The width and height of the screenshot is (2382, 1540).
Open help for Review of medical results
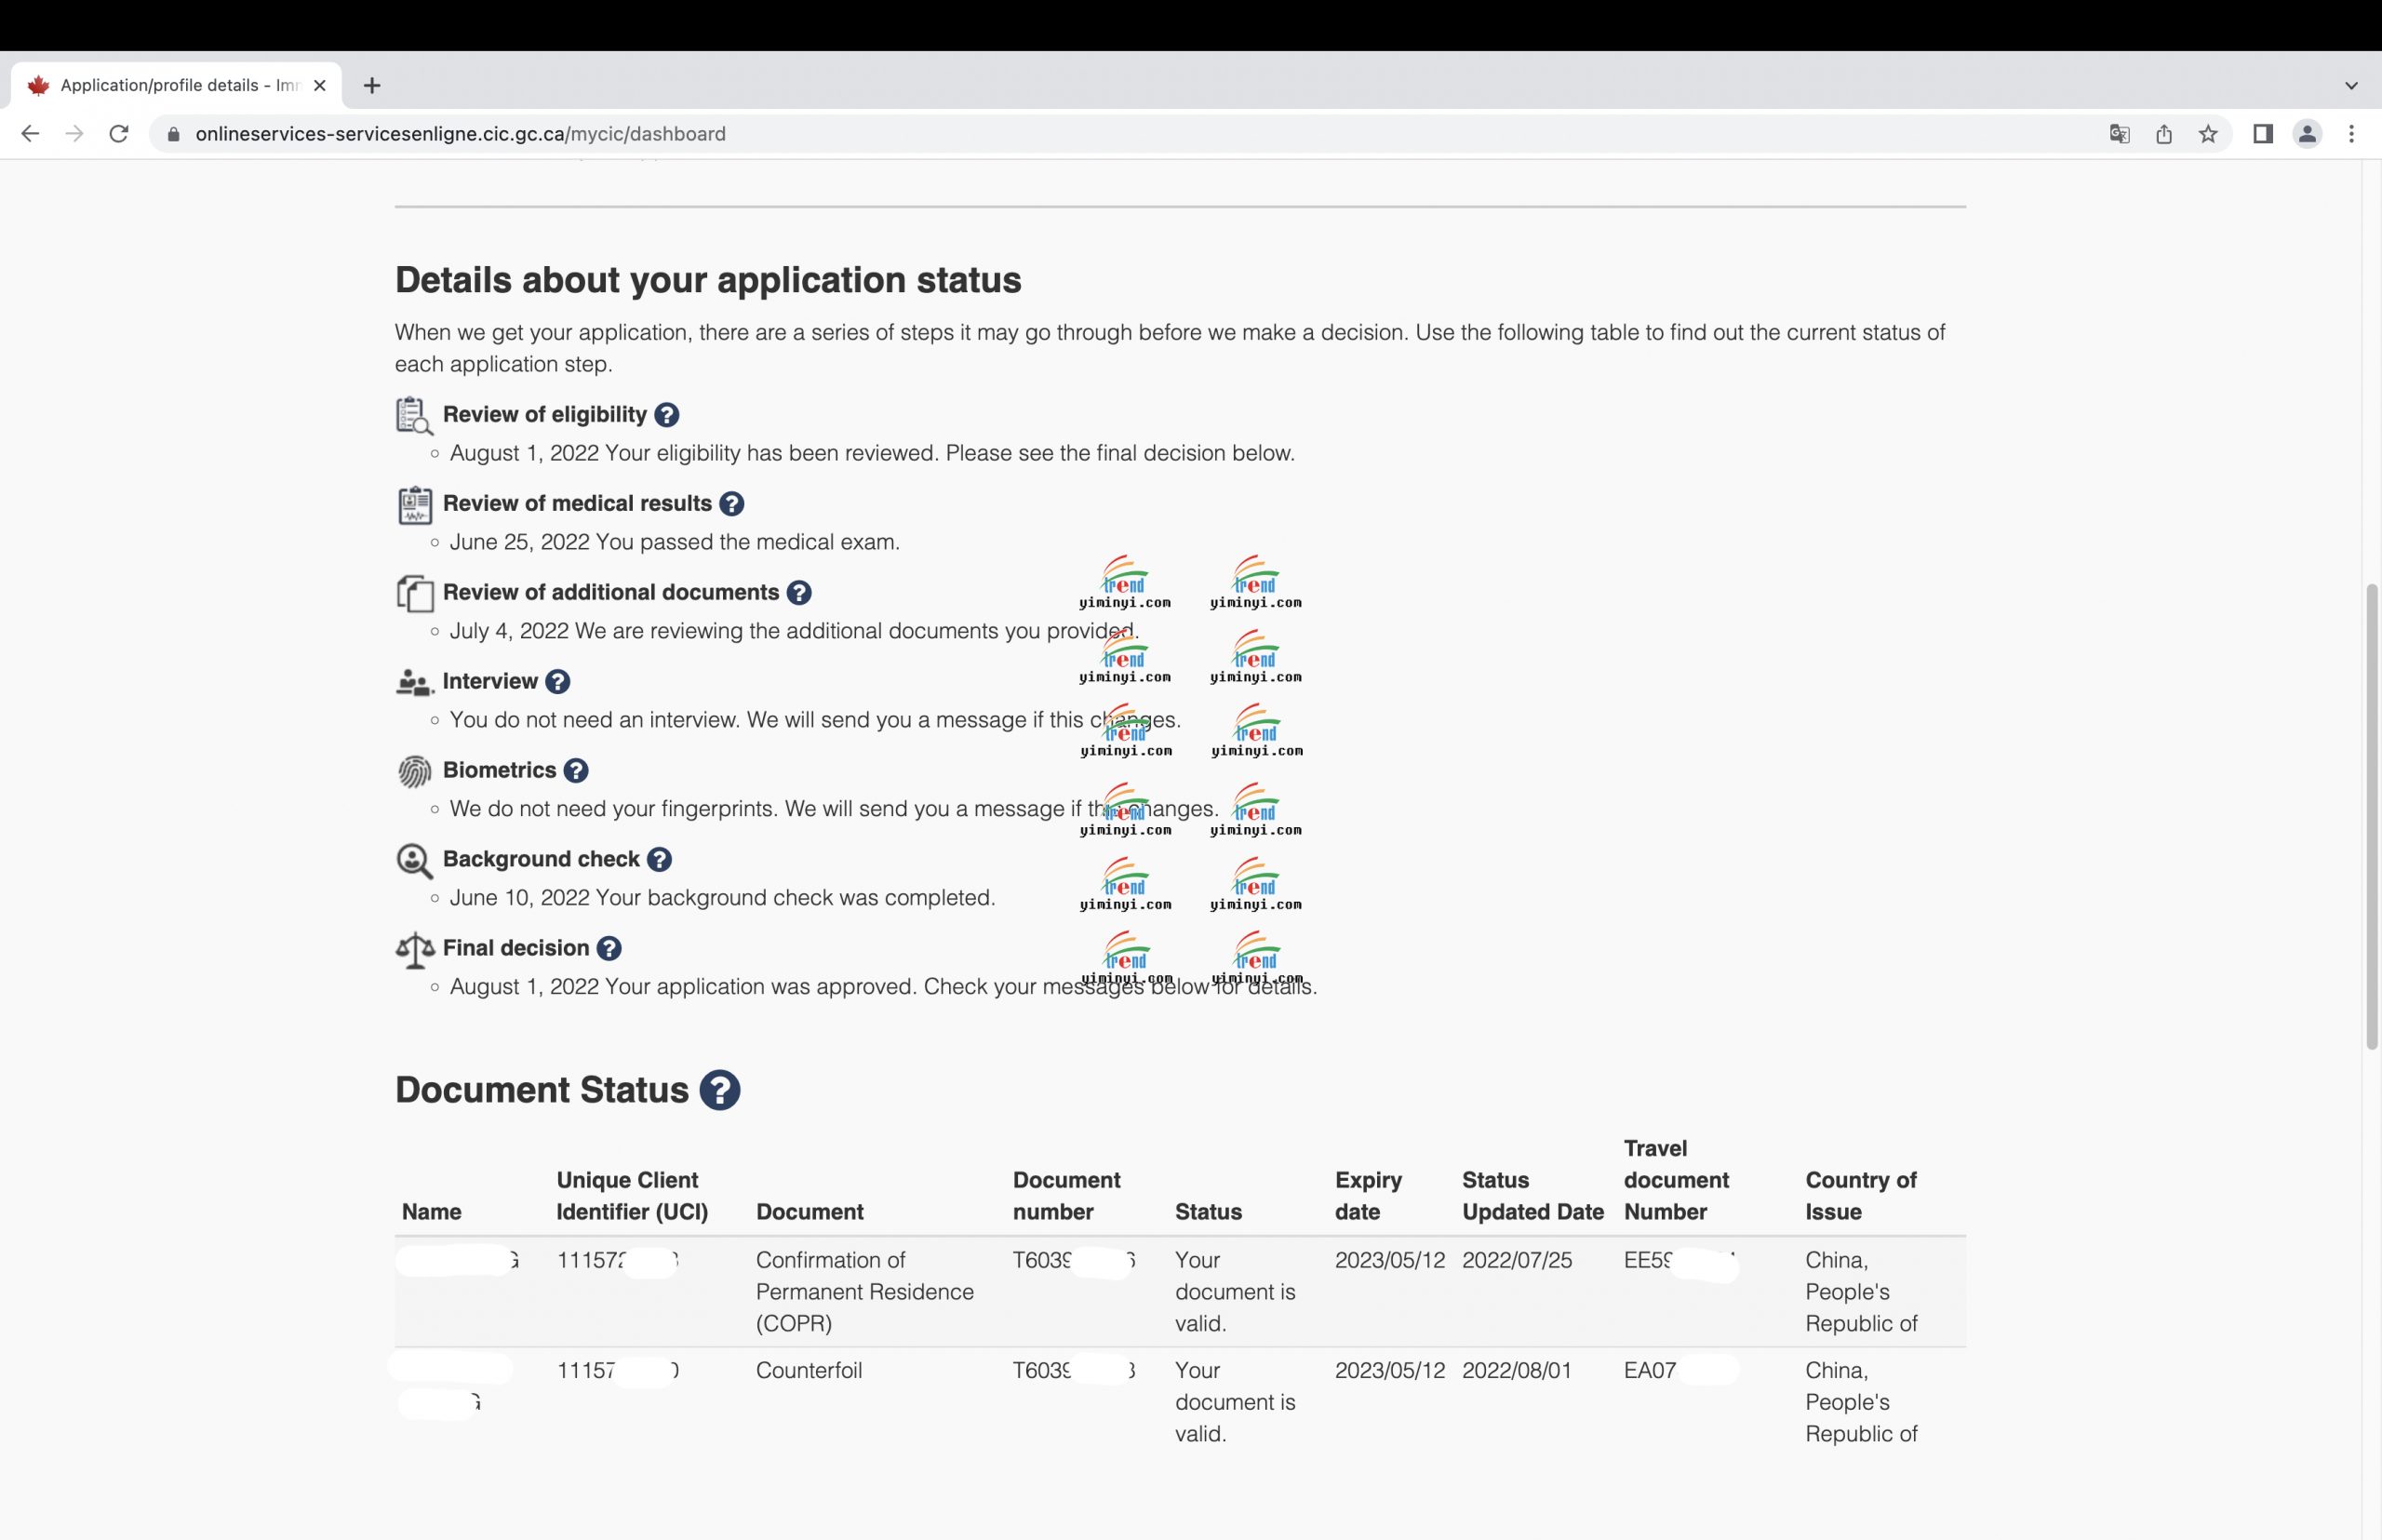pyautogui.click(x=732, y=504)
